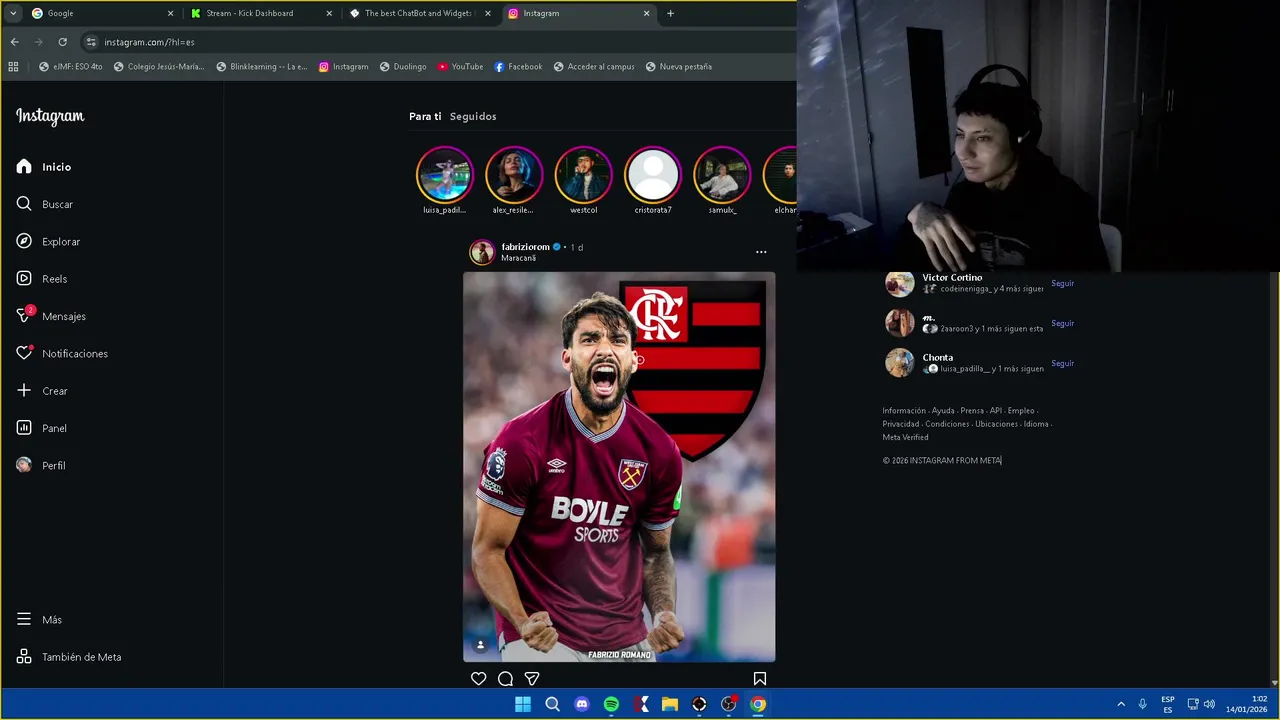Open Acceder al campus bookmark
This screenshot has width=1280, height=720.
[x=593, y=67]
